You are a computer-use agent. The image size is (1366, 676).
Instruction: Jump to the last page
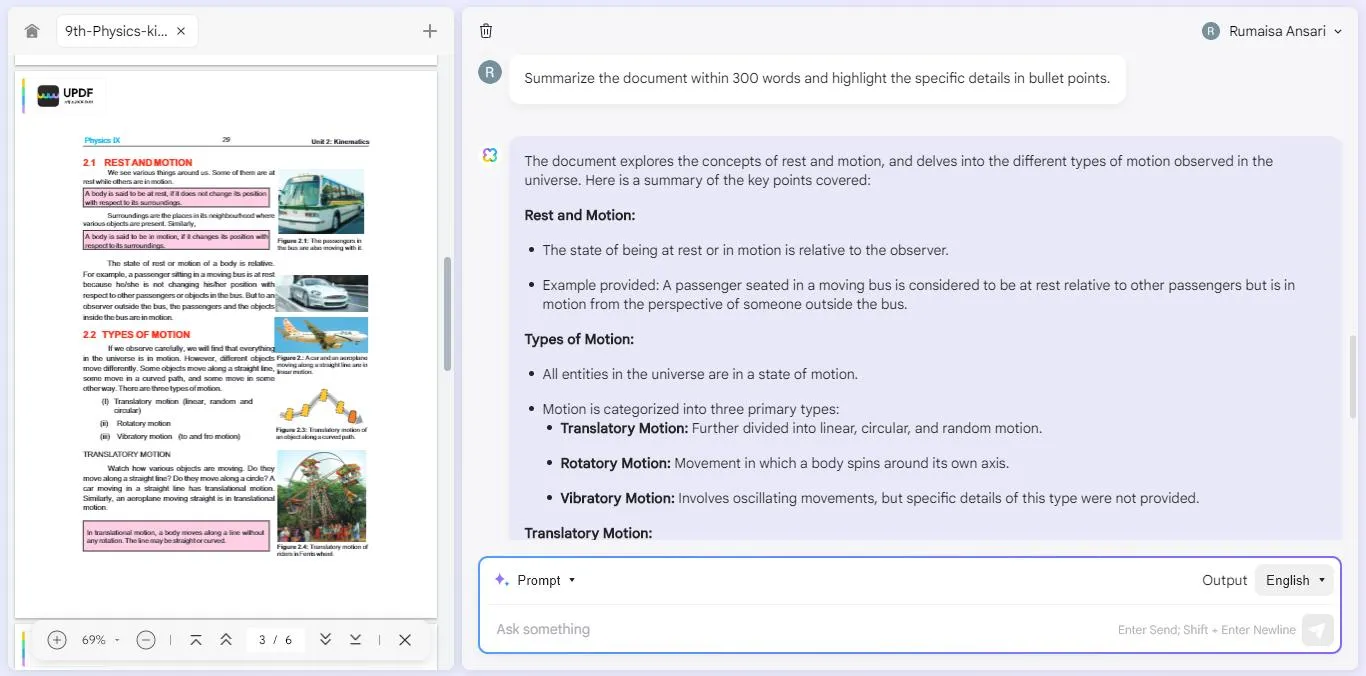tap(355, 640)
